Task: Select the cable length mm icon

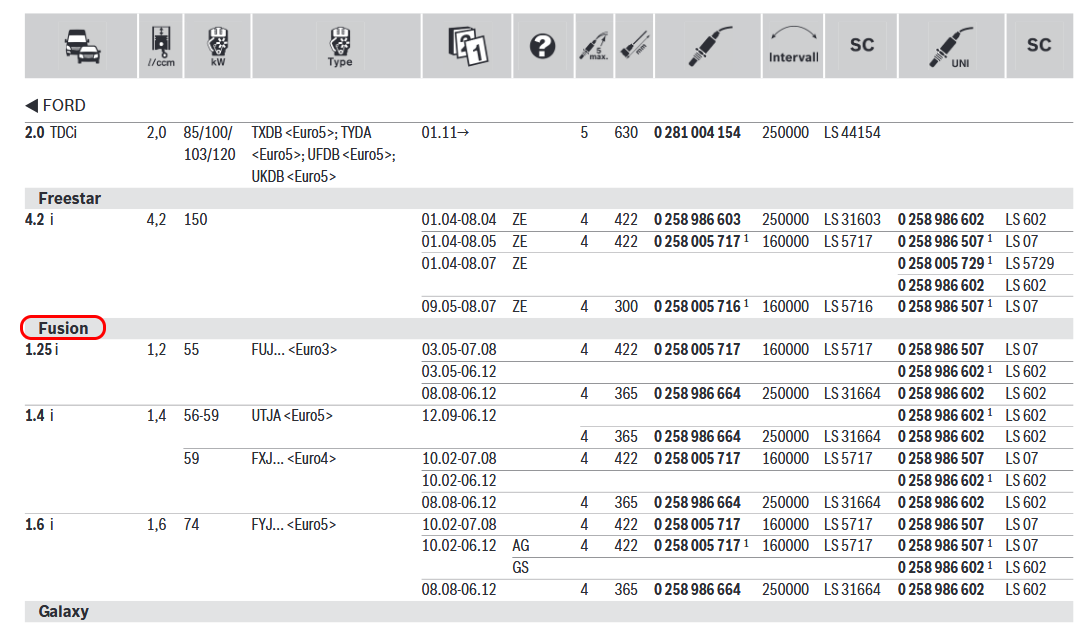Action: pos(634,45)
